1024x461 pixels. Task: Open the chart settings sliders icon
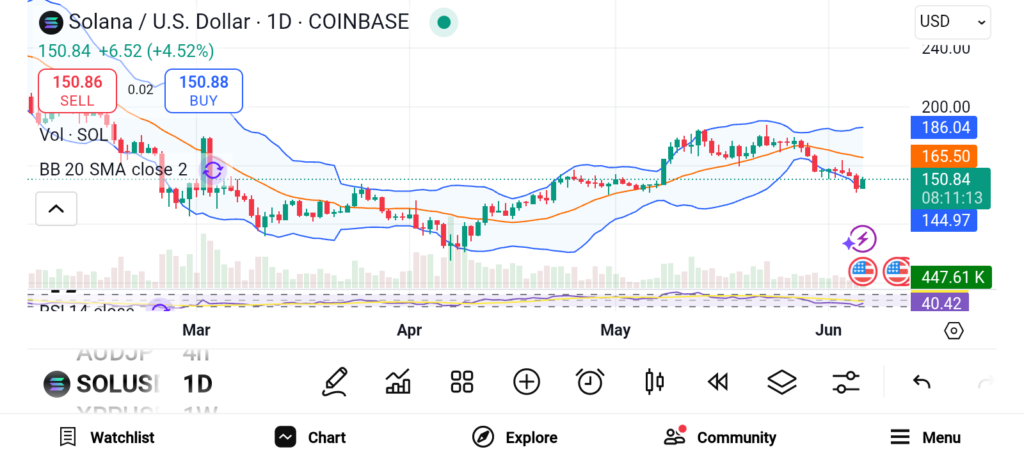click(846, 382)
